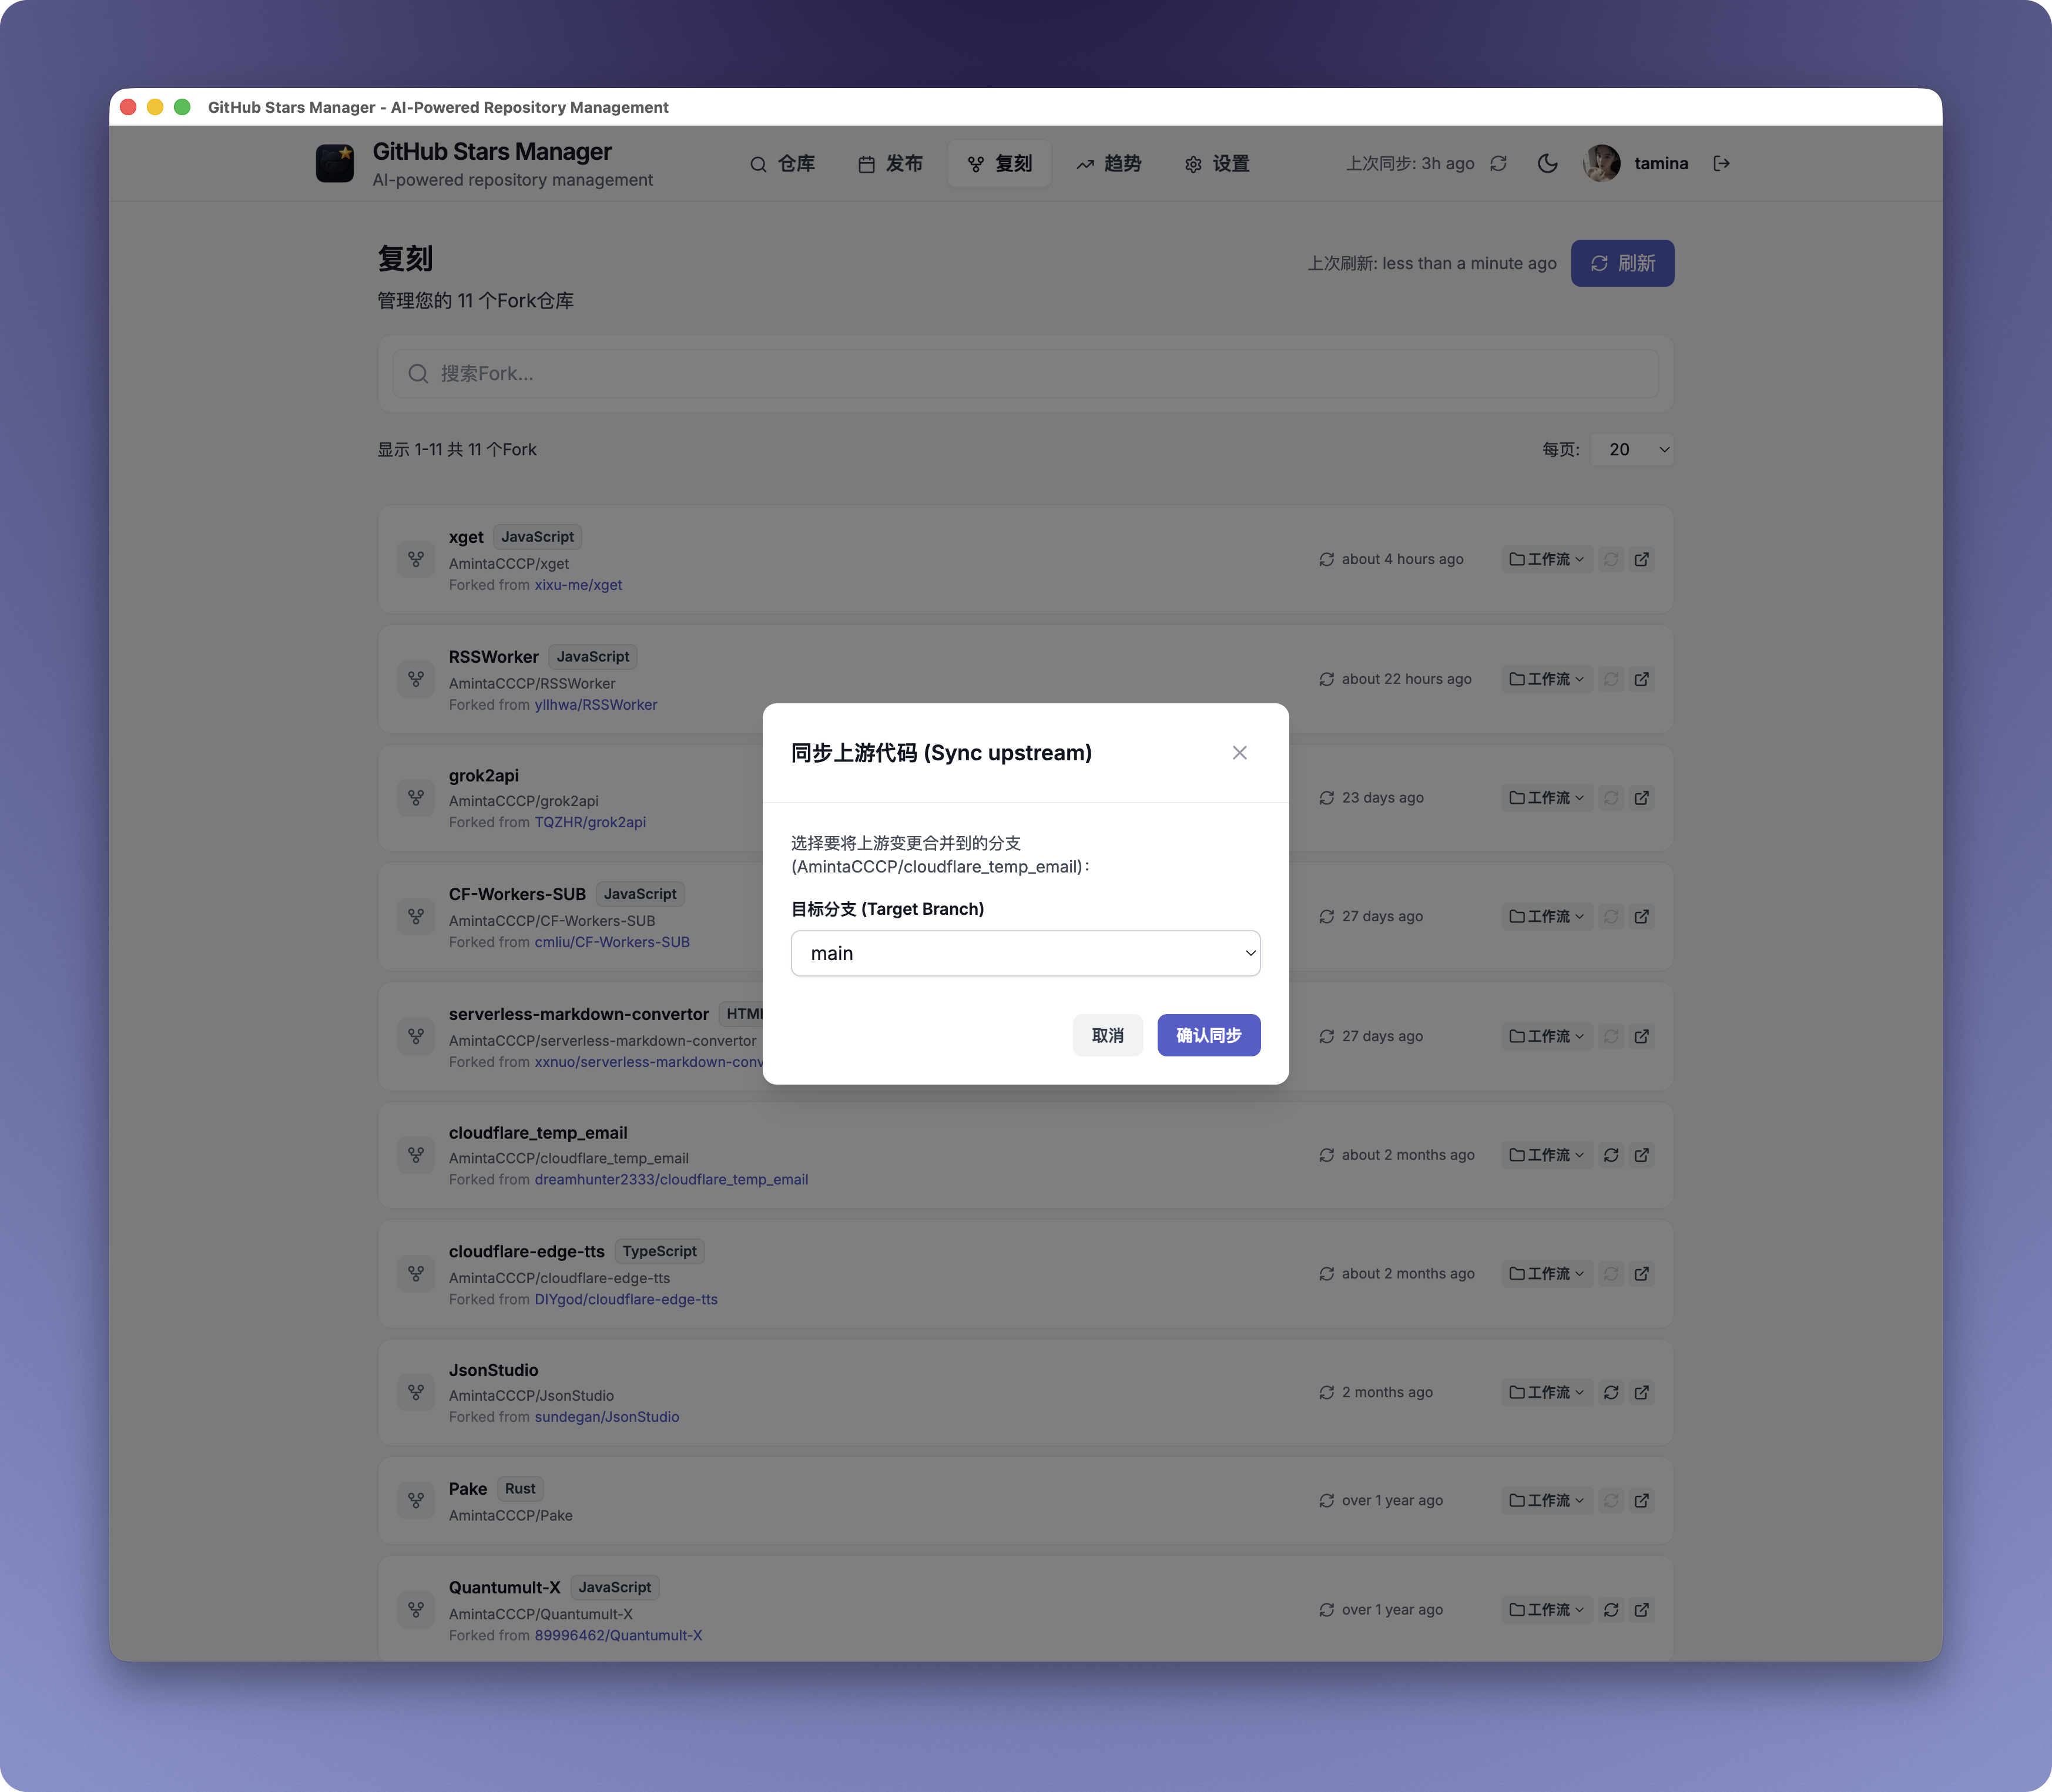Expand 工作流 dropdown for grok2api
This screenshot has height=1792, width=2052.
click(1546, 798)
